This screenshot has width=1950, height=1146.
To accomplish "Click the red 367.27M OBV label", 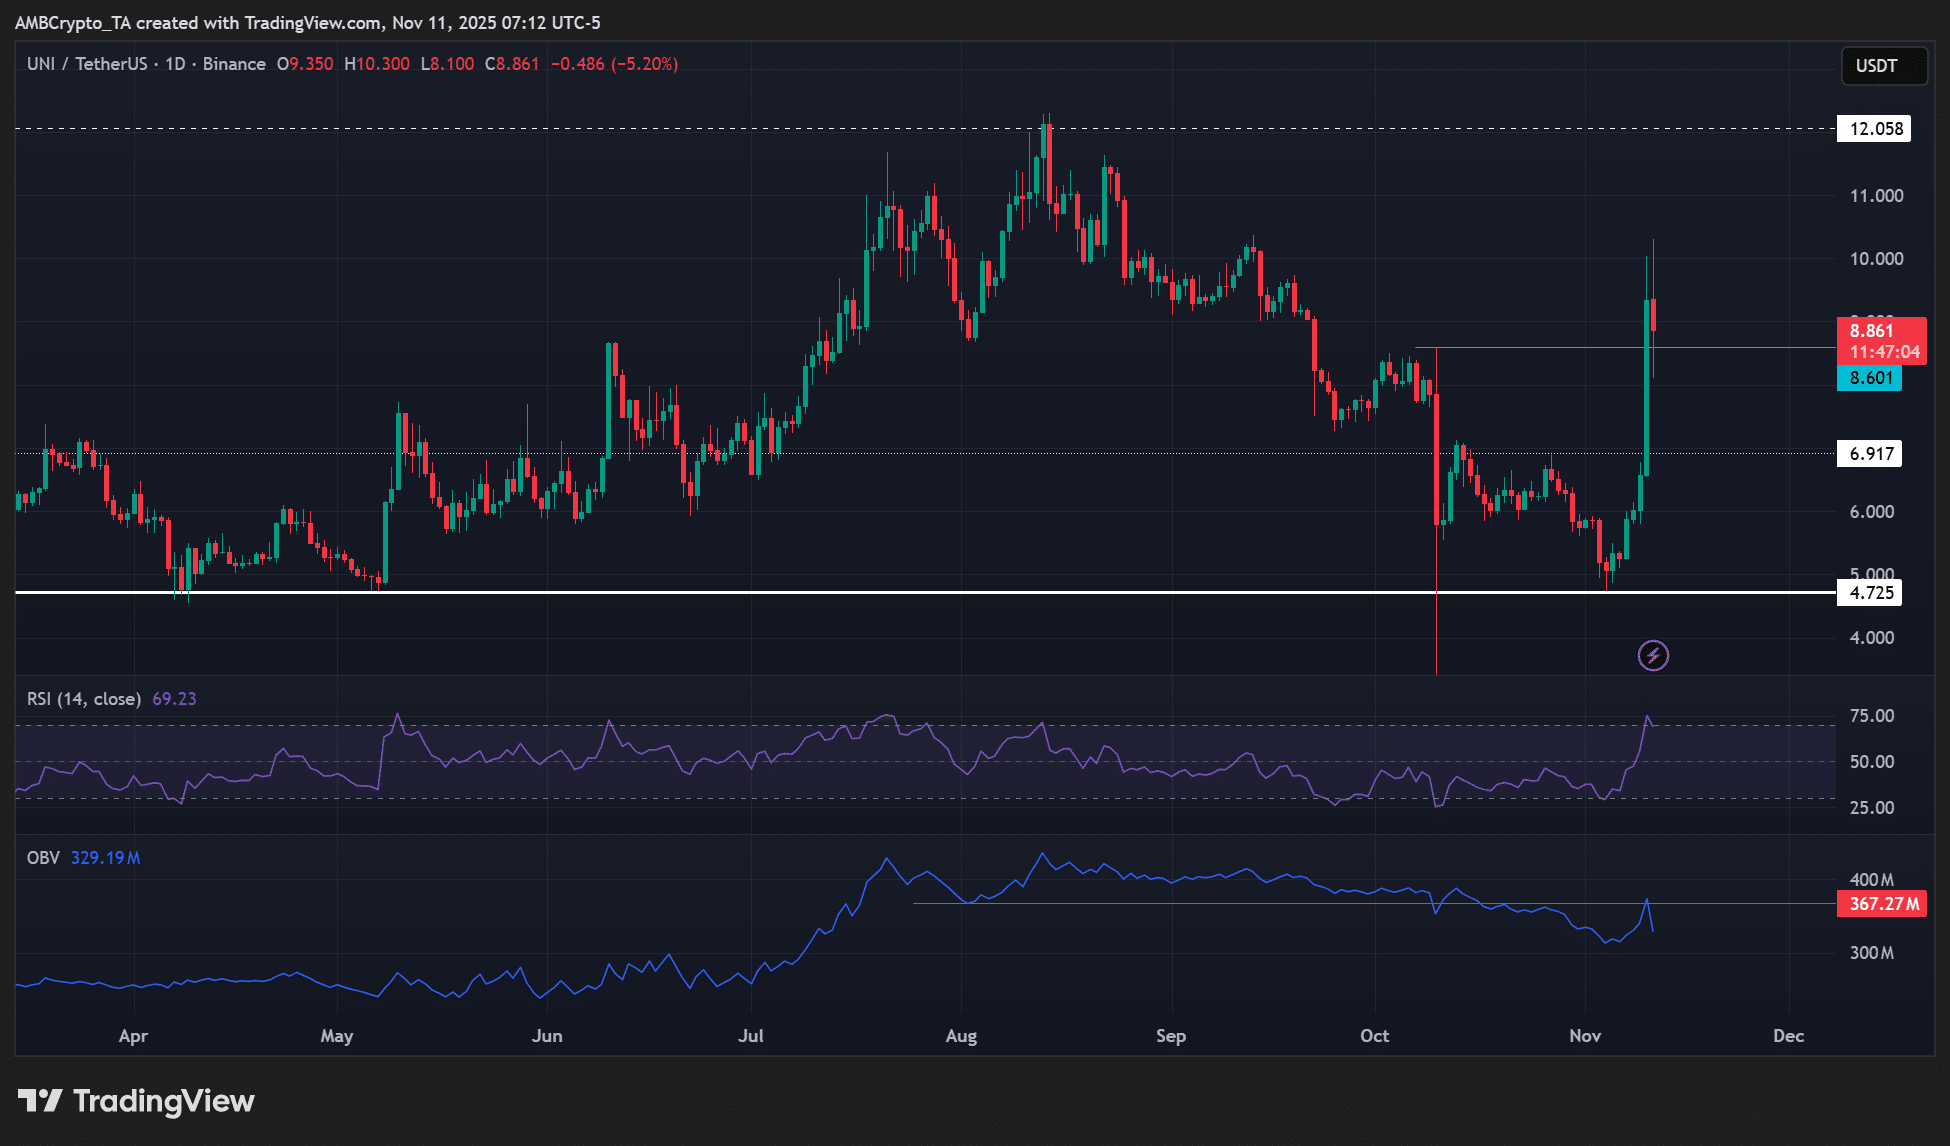I will (1882, 904).
